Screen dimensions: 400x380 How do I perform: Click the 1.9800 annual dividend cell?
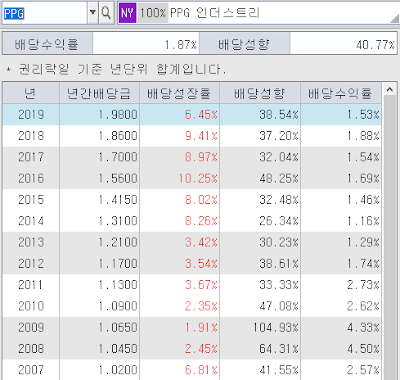pyautogui.click(x=99, y=115)
